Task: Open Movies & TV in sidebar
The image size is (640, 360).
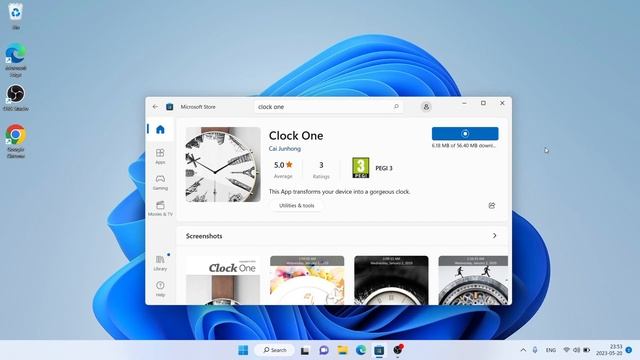Action: point(160,208)
